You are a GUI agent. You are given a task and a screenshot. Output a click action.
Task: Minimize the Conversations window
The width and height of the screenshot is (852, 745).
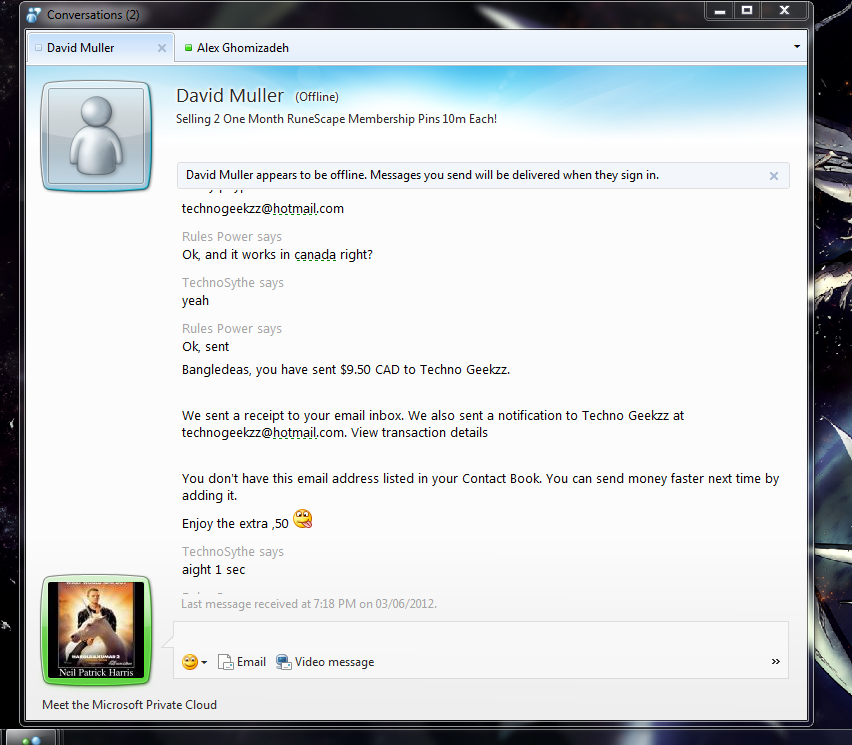(x=720, y=10)
